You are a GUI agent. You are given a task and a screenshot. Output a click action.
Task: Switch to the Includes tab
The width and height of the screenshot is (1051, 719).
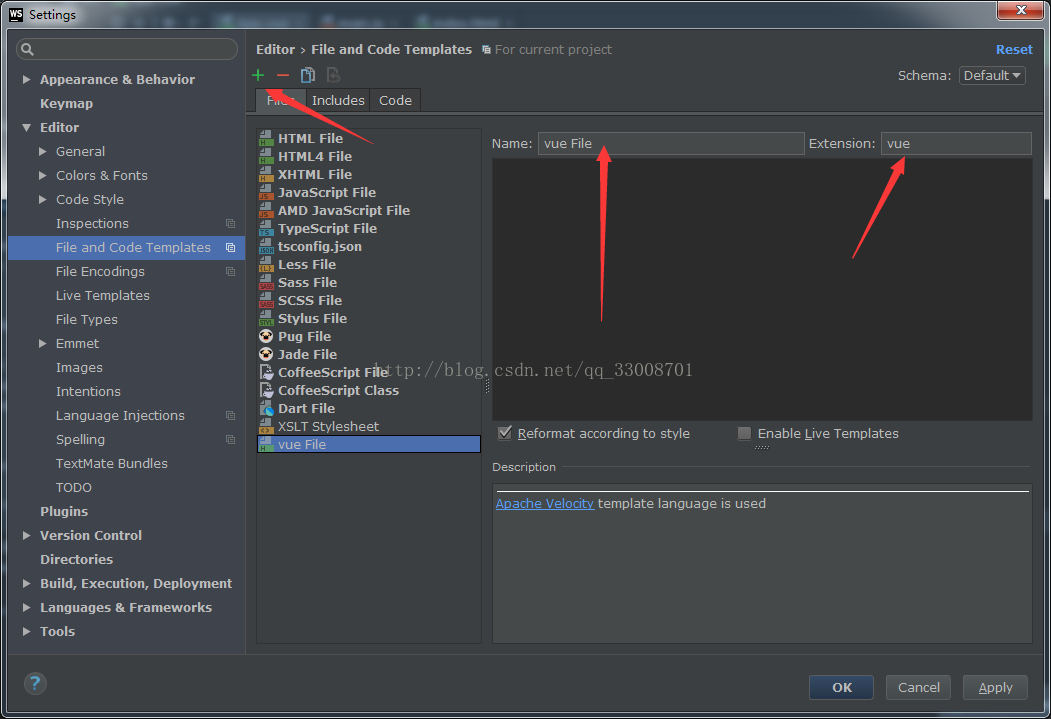click(338, 101)
